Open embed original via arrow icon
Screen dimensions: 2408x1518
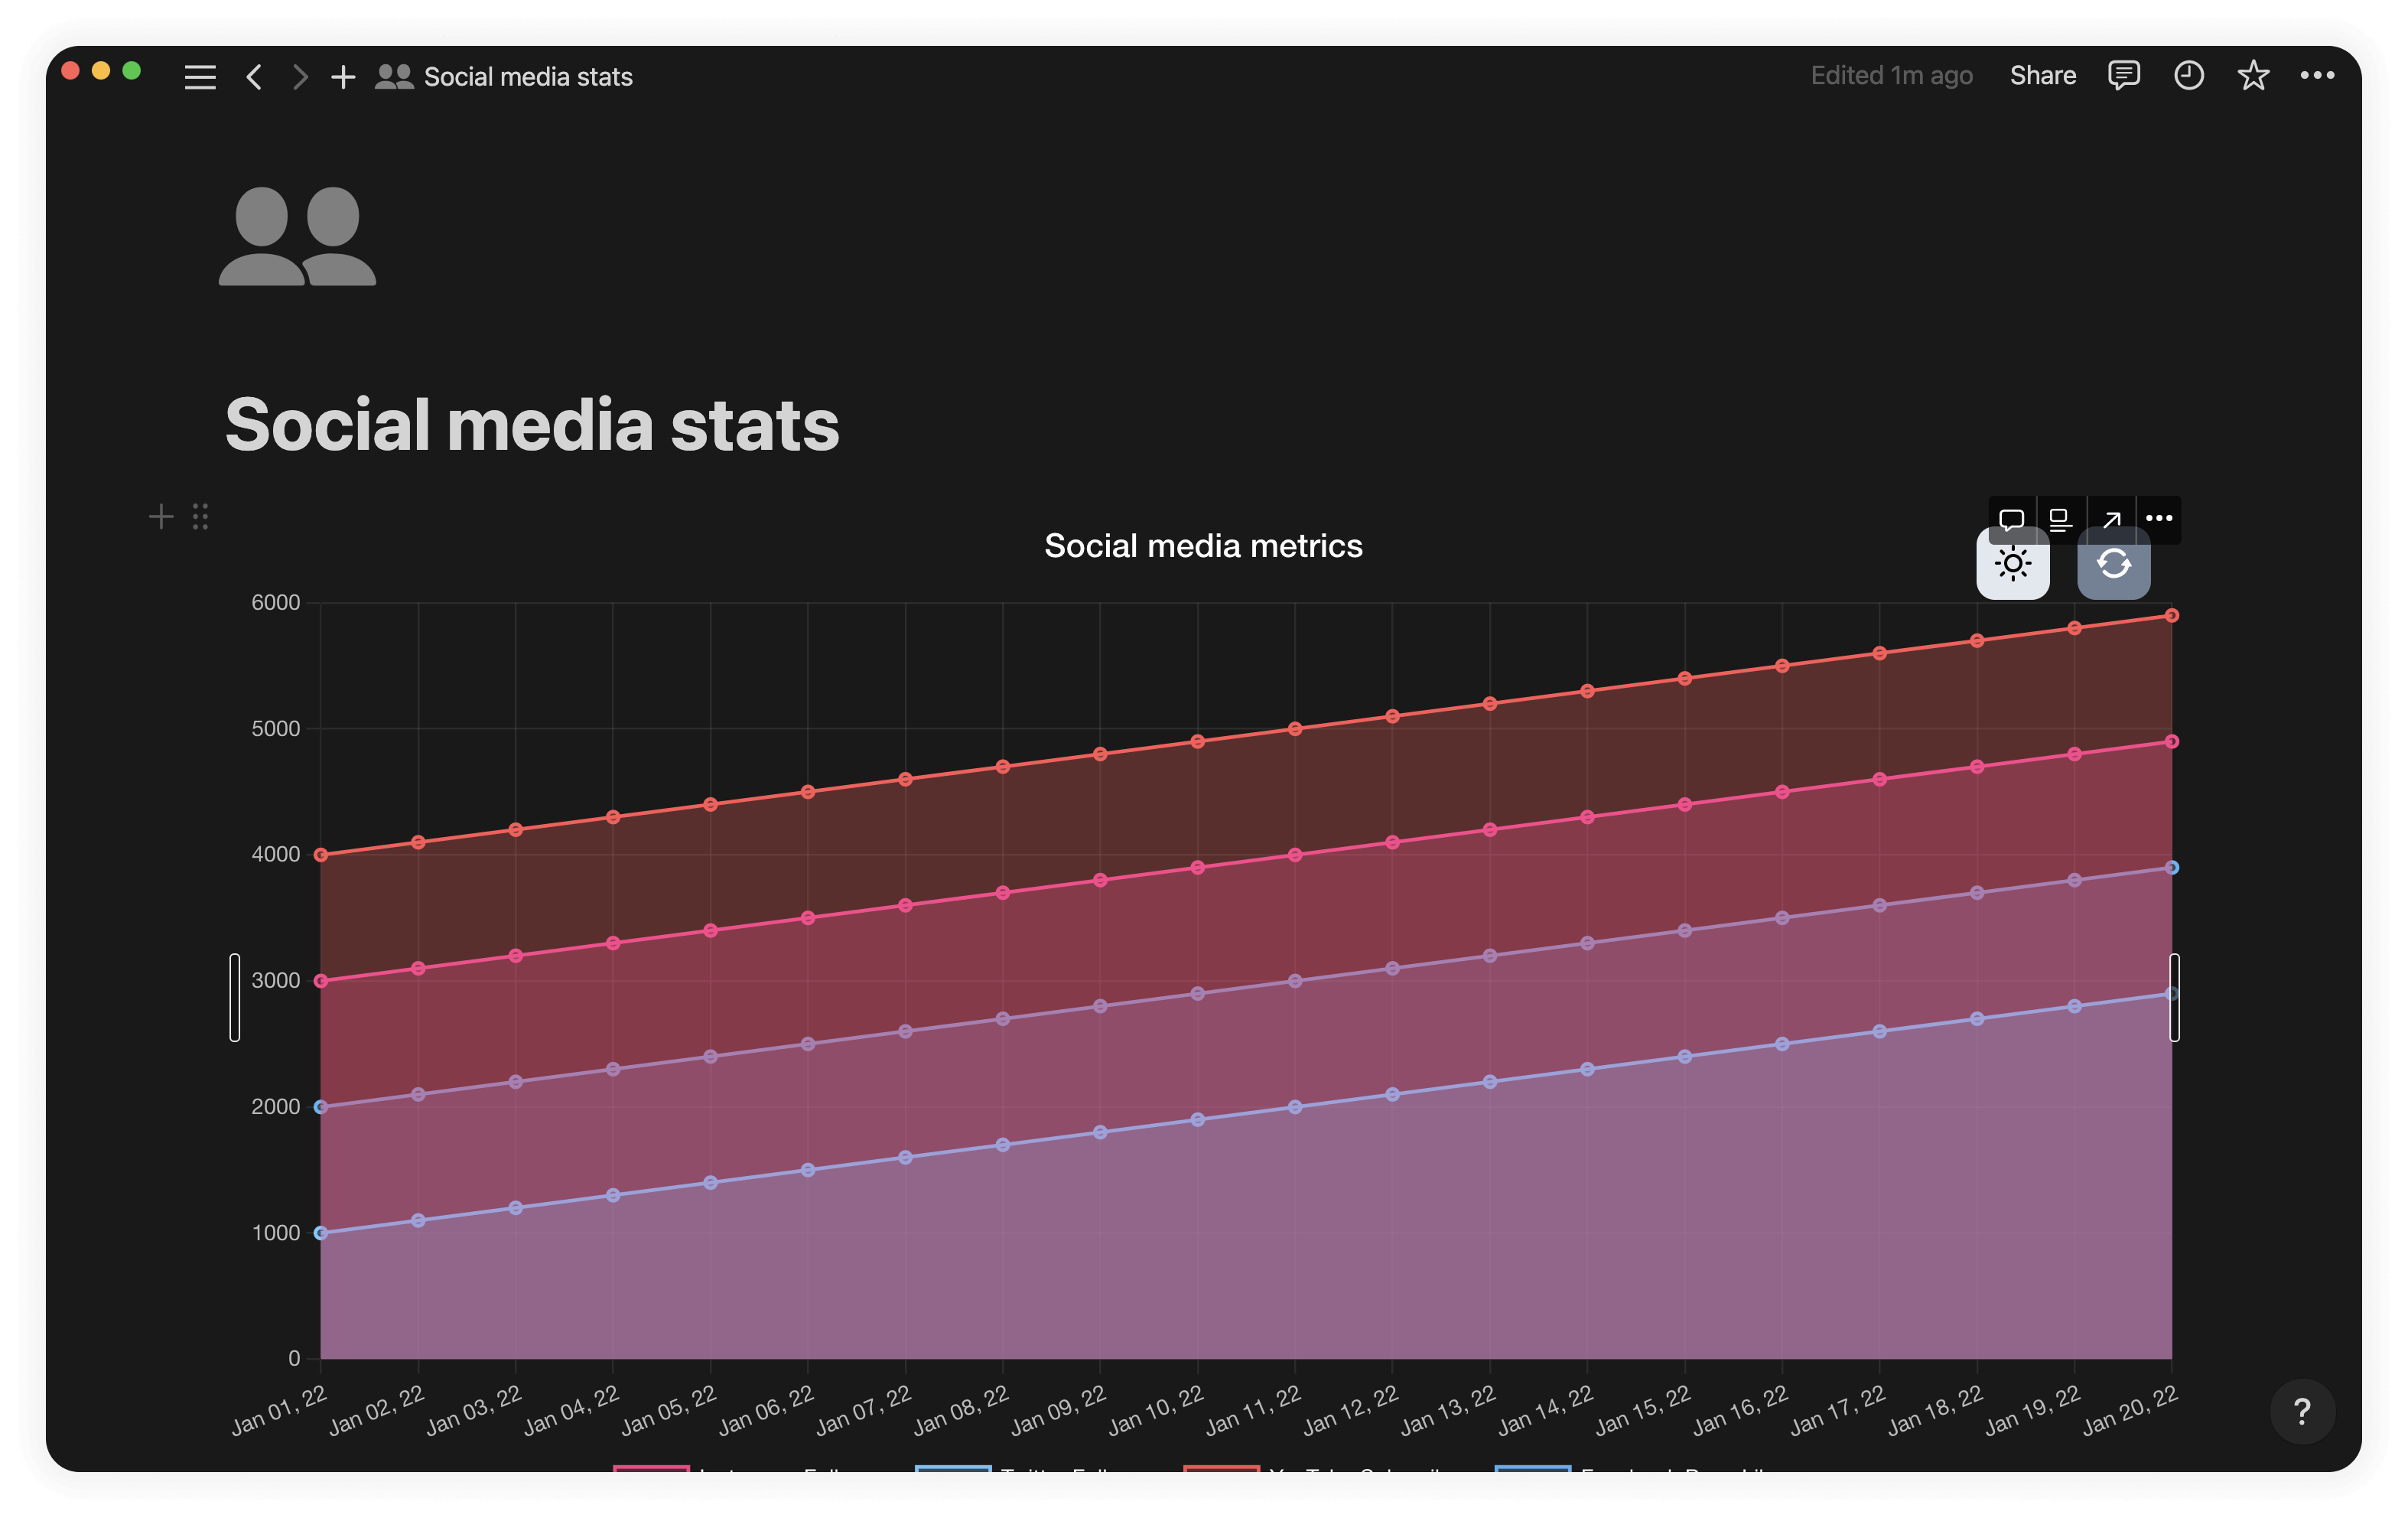pyautogui.click(x=2111, y=518)
